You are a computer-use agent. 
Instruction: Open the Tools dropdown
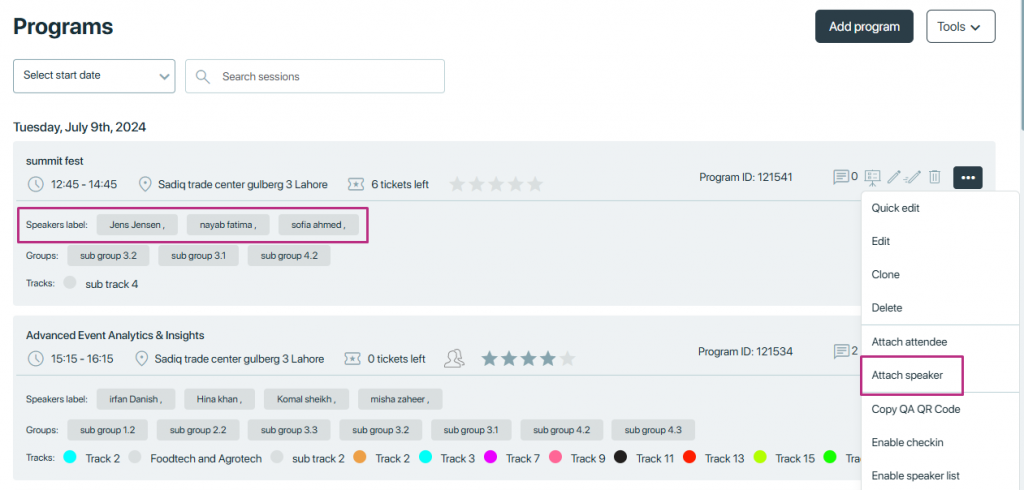pyautogui.click(x=961, y=27)
